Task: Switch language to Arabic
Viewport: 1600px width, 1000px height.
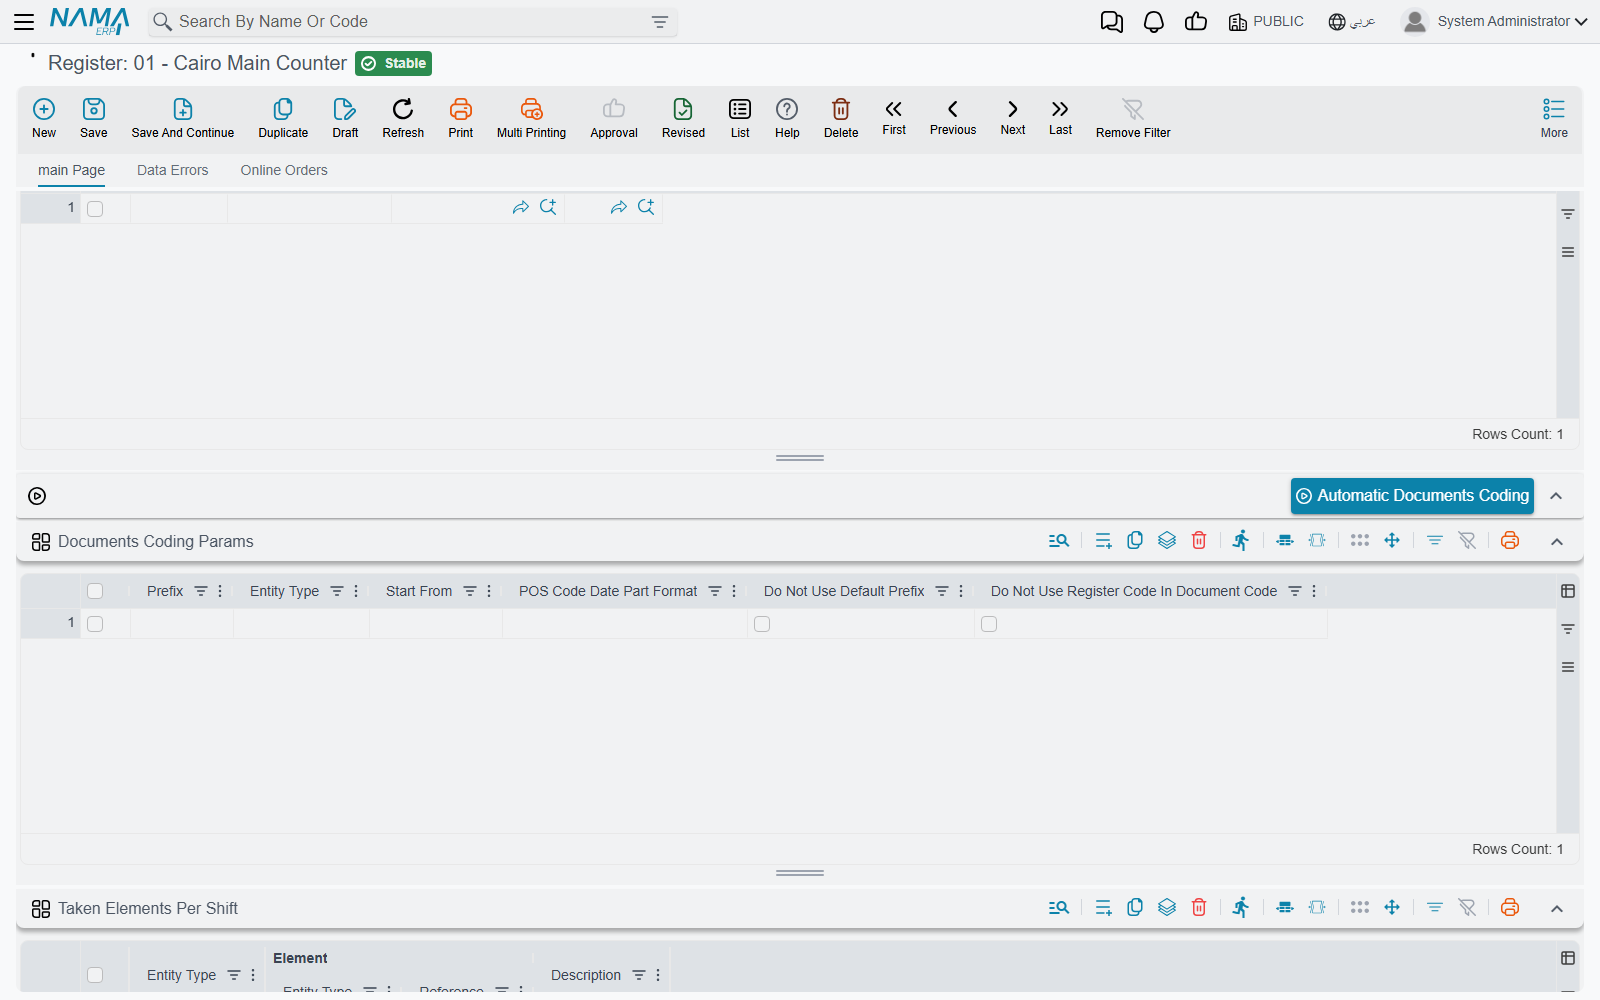Action: 1352,22
